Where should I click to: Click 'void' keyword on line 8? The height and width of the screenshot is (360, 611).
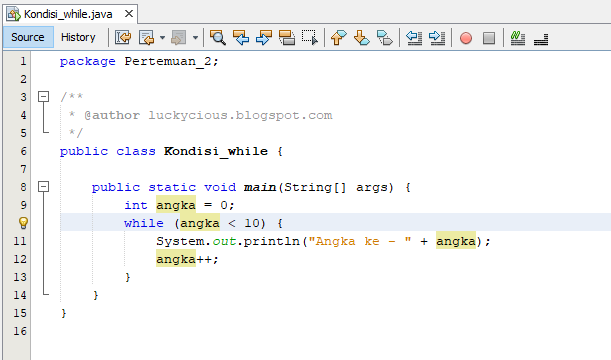pyautogui.click(x=220, y=187)
